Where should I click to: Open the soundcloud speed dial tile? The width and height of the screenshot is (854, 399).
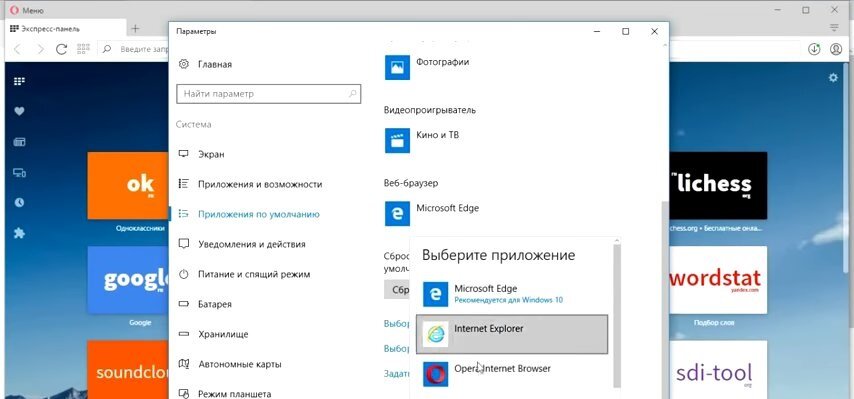tap(128, 370)
